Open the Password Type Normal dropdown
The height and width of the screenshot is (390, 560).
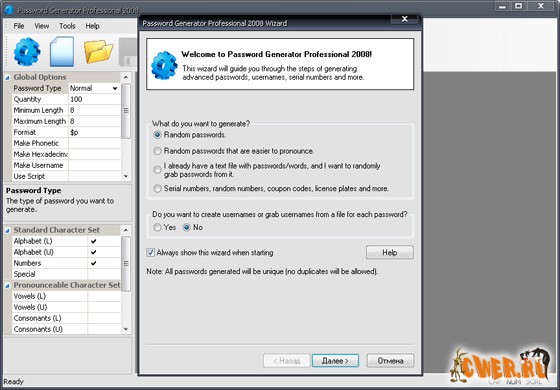point(115,88)
